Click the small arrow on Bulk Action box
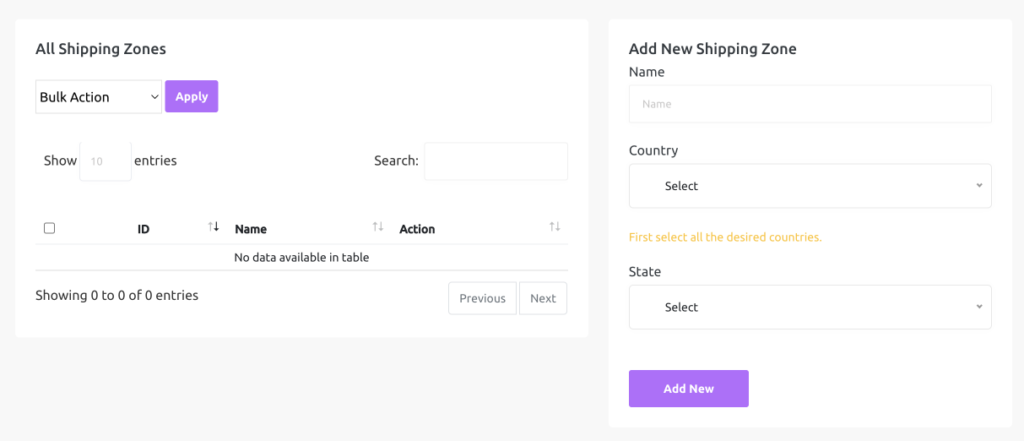The height and width of the screenshot is (441, 1024). (x=155, y=97)
